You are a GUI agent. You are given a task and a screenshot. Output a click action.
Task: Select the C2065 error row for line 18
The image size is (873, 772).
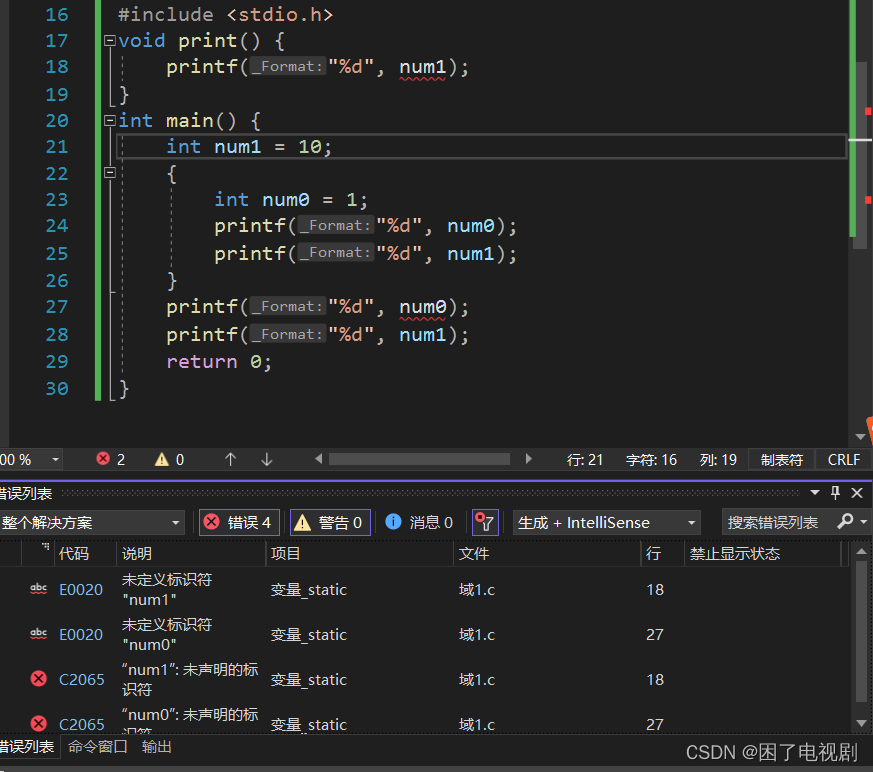pos(423,679)
